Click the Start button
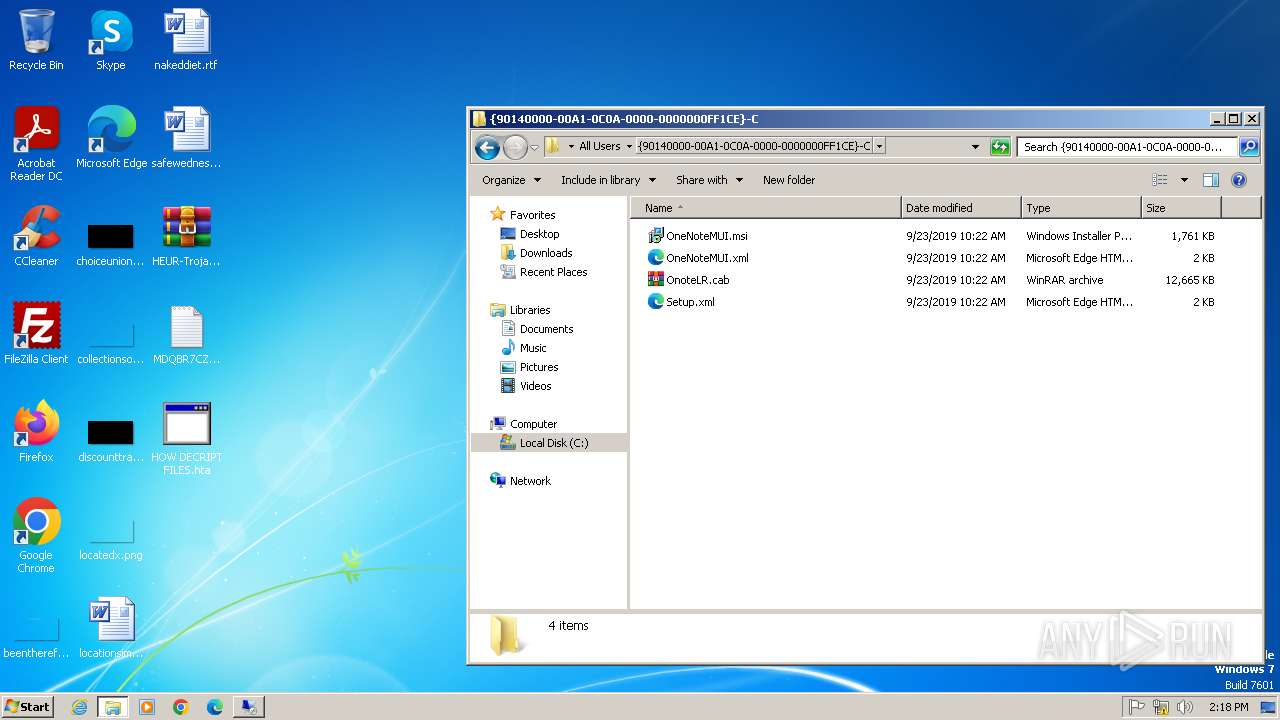1280x720 pixels. (27, 706)
